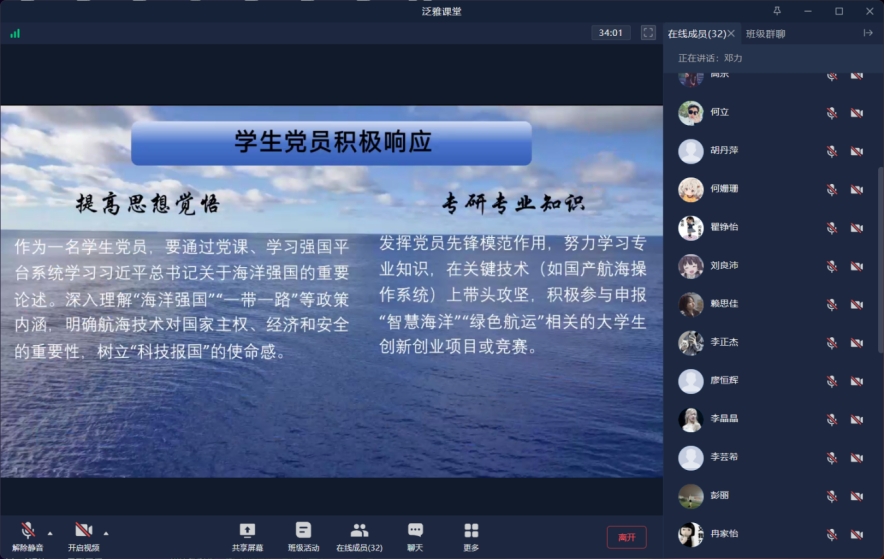The height and width of the screenshot is (559, 885).
Task: Toggle microphone icon for member 何立
Action: [x=831, y=113]
